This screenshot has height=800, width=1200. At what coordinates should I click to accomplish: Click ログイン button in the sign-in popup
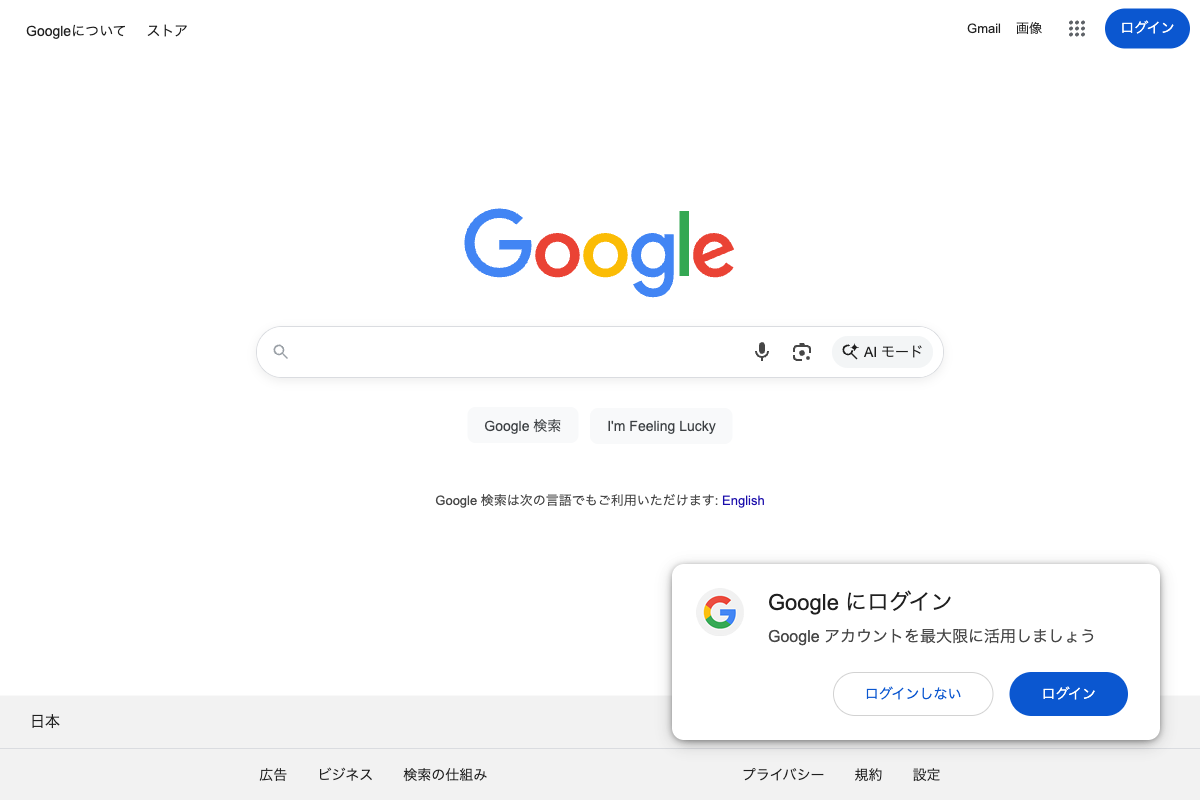click(x=1069, y=694)
